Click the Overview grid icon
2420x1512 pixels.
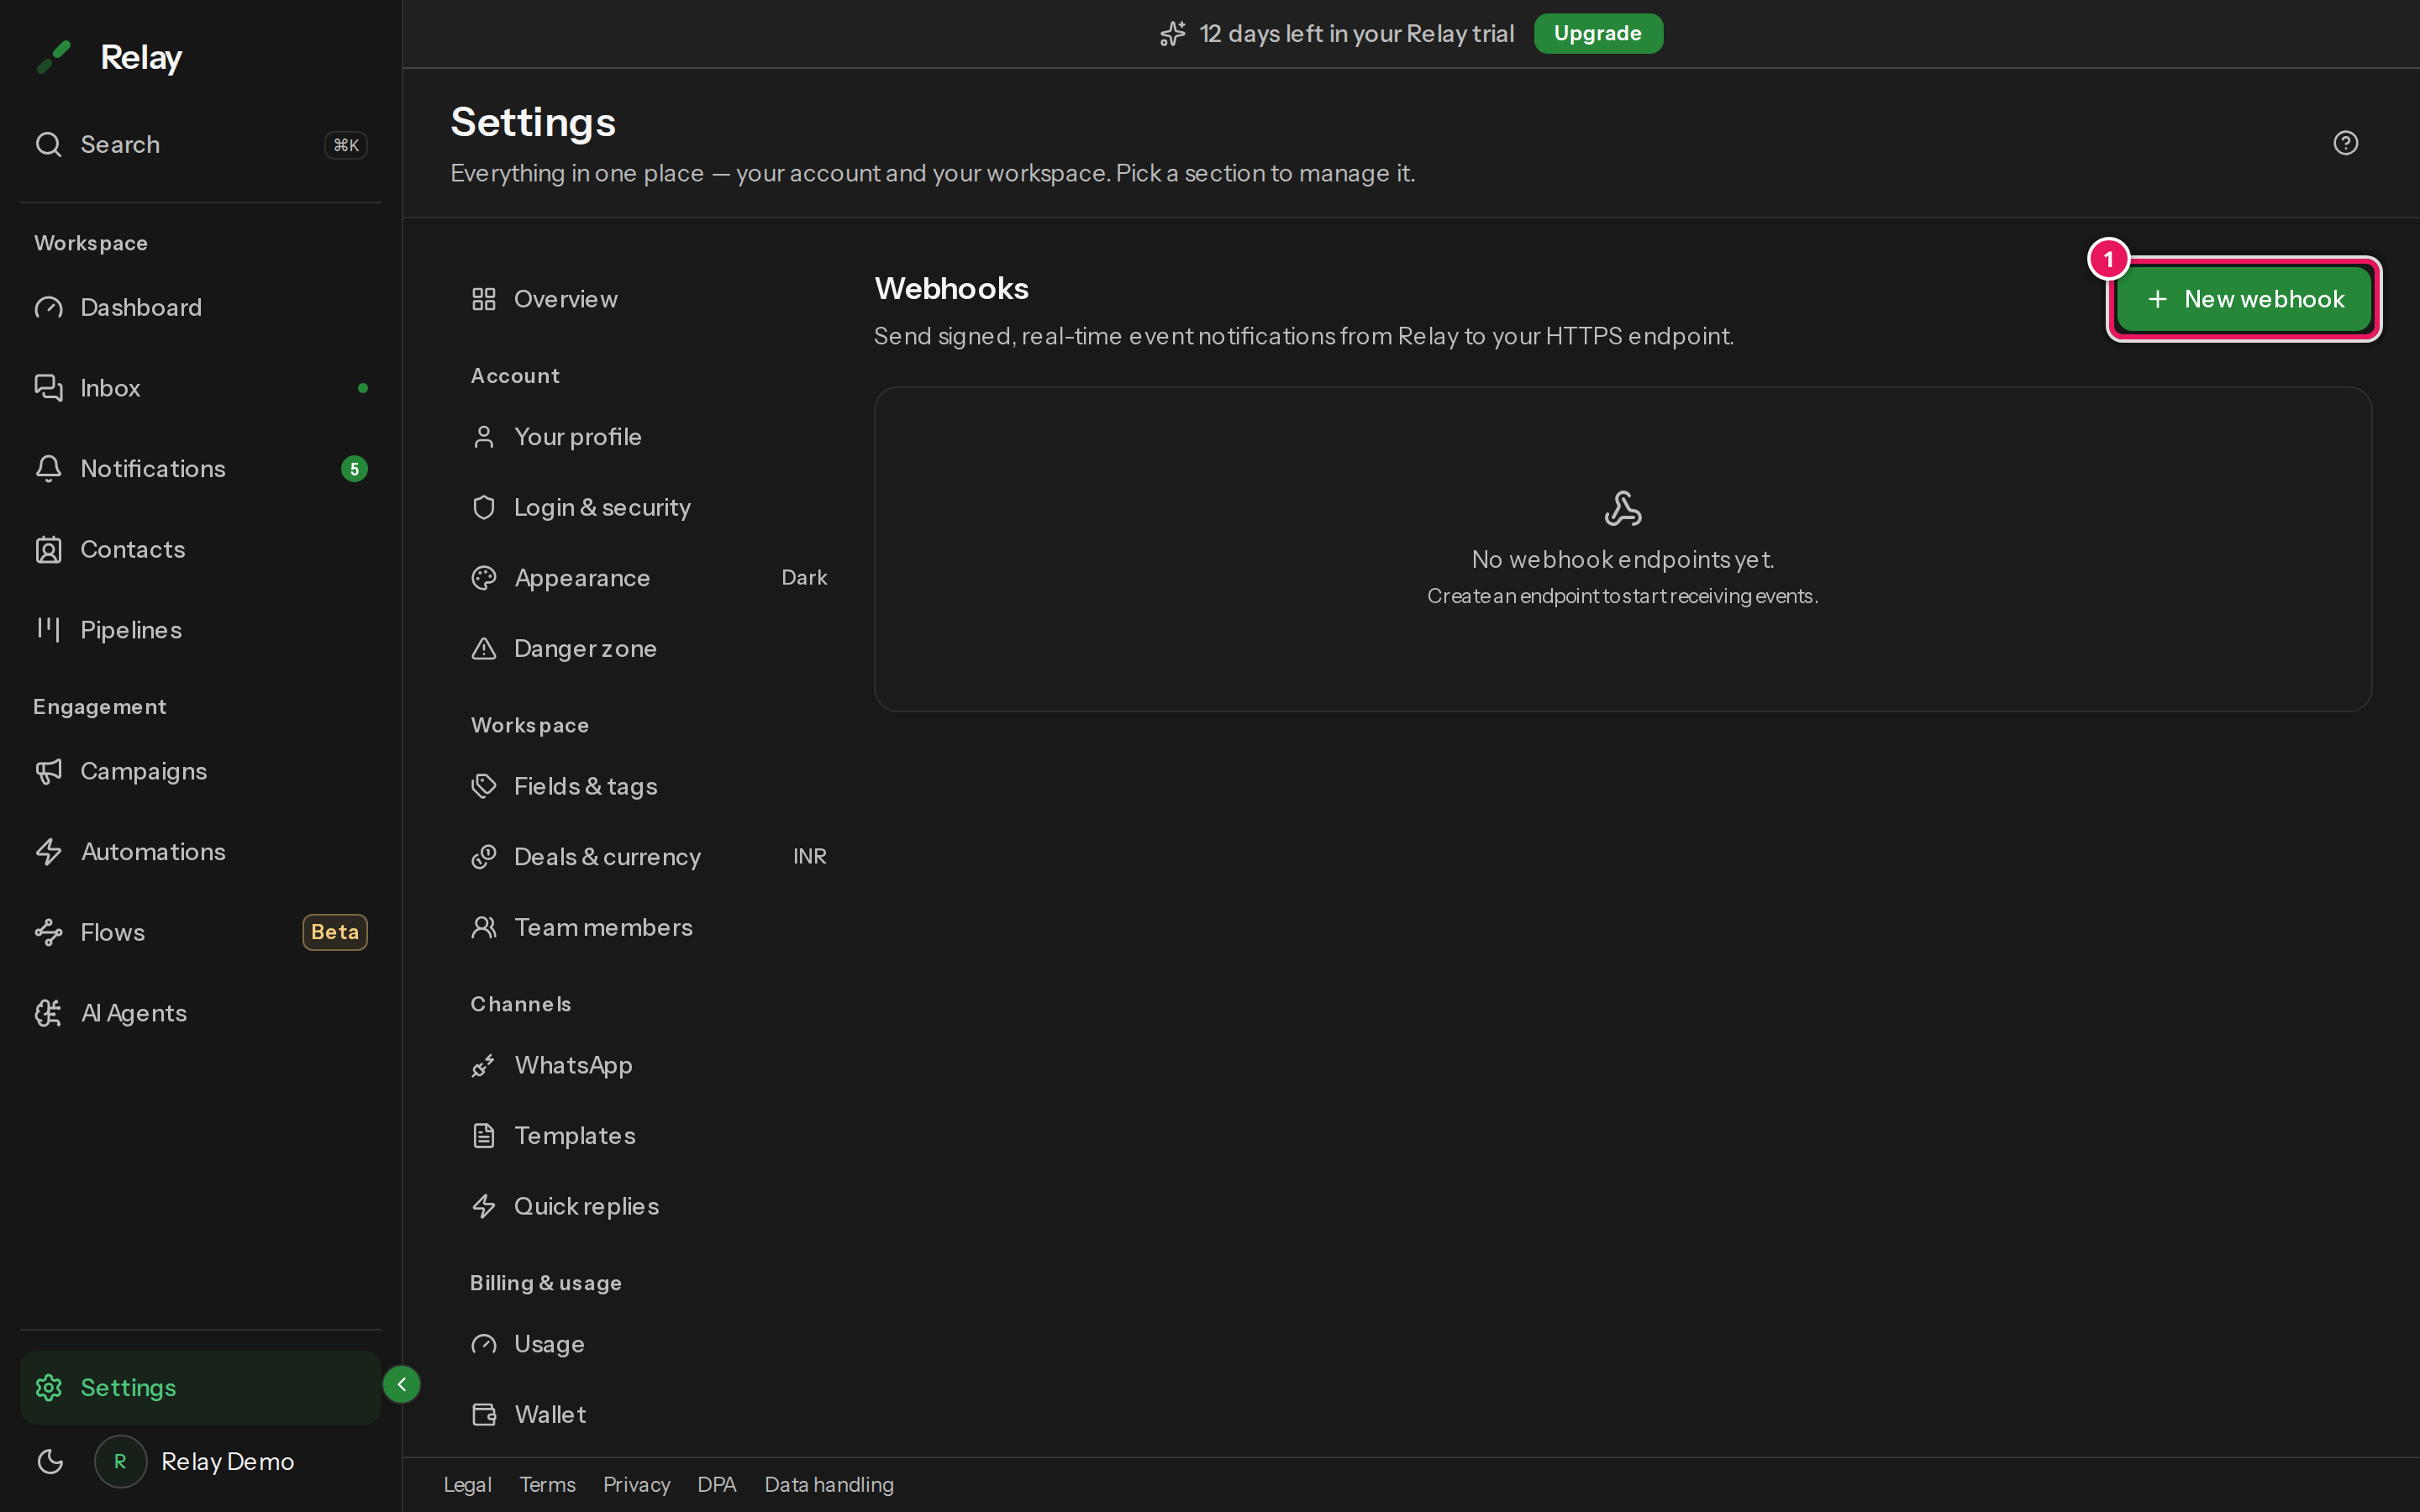(x=483, y=299)
